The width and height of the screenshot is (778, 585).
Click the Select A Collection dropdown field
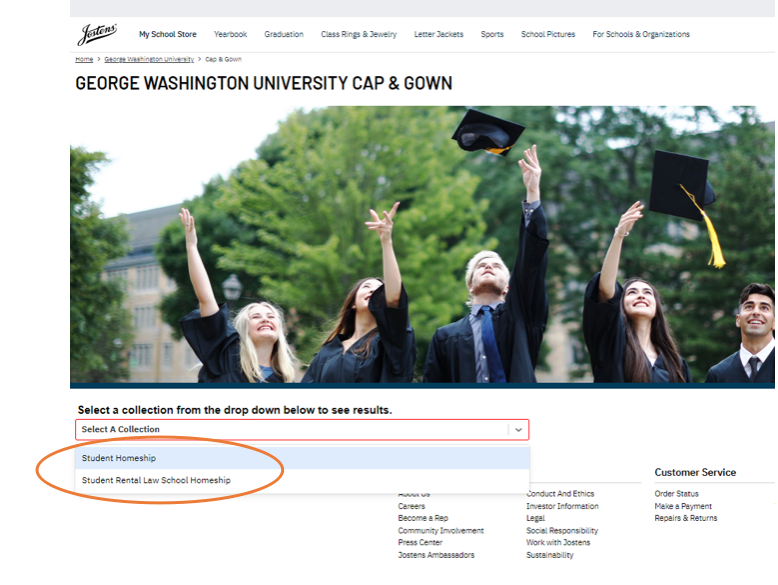click(x=302, y=430)
